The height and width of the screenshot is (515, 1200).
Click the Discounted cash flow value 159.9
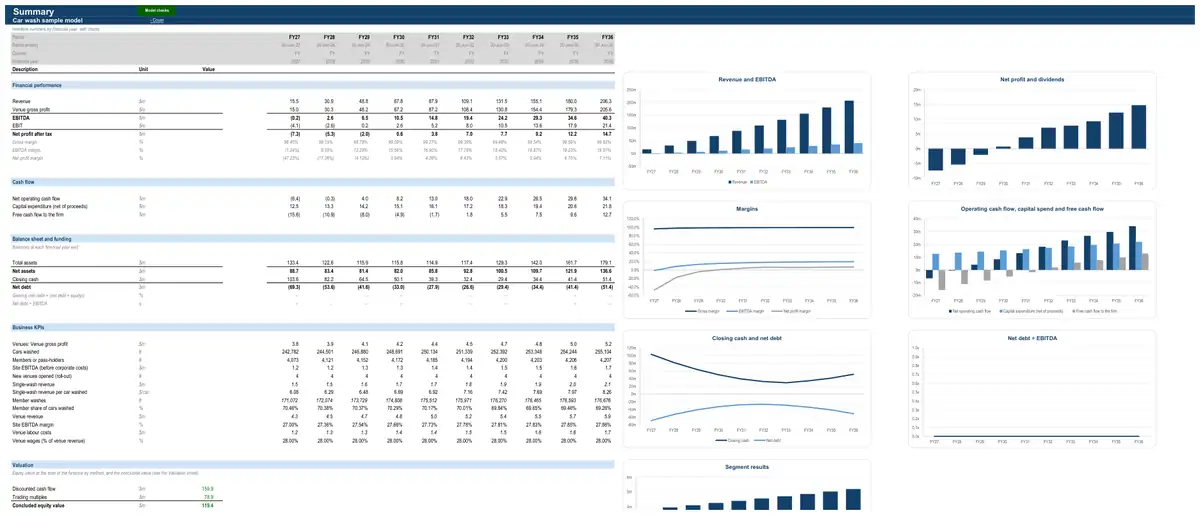coord(207,489)
